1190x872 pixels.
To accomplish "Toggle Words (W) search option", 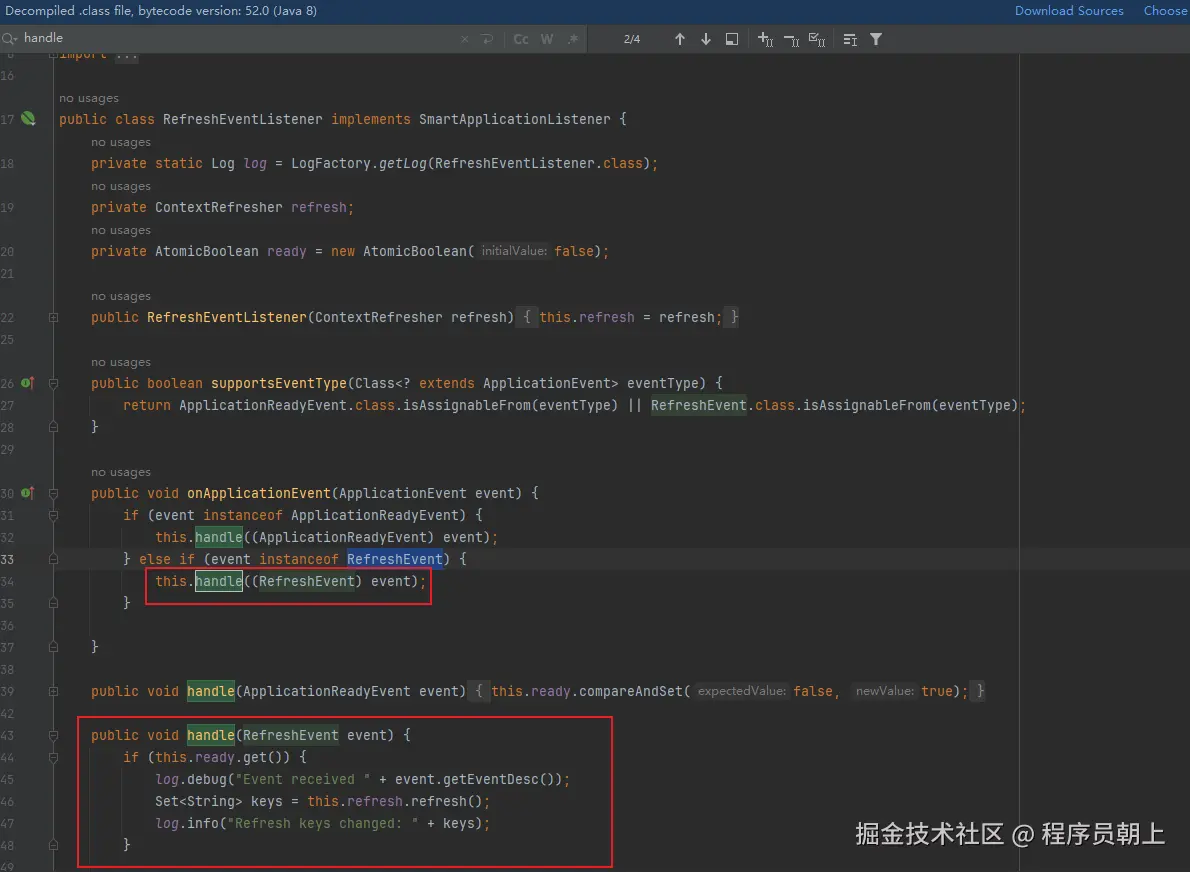I will coord(546,39).
